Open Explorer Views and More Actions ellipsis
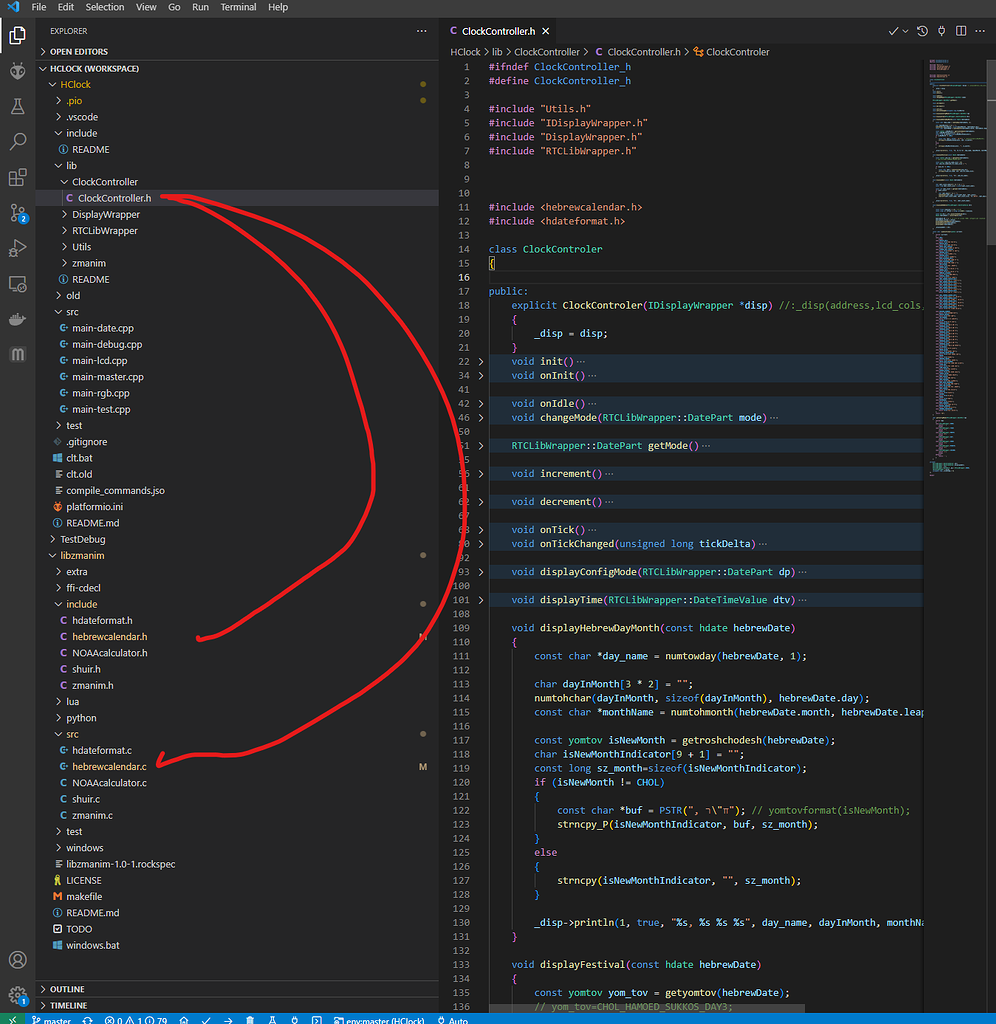This screenshot has width=996, height=1024. point(421,31)
